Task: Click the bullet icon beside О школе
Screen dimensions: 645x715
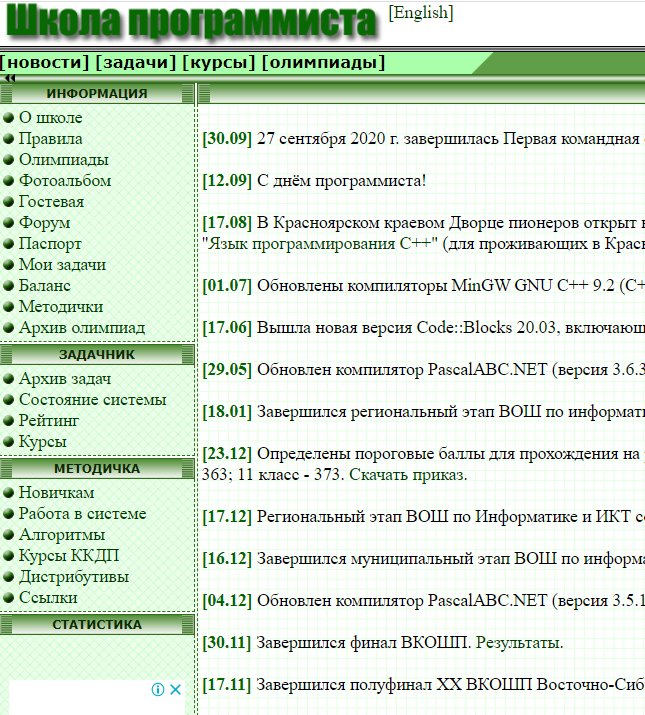Action: [x=9, y=118]
